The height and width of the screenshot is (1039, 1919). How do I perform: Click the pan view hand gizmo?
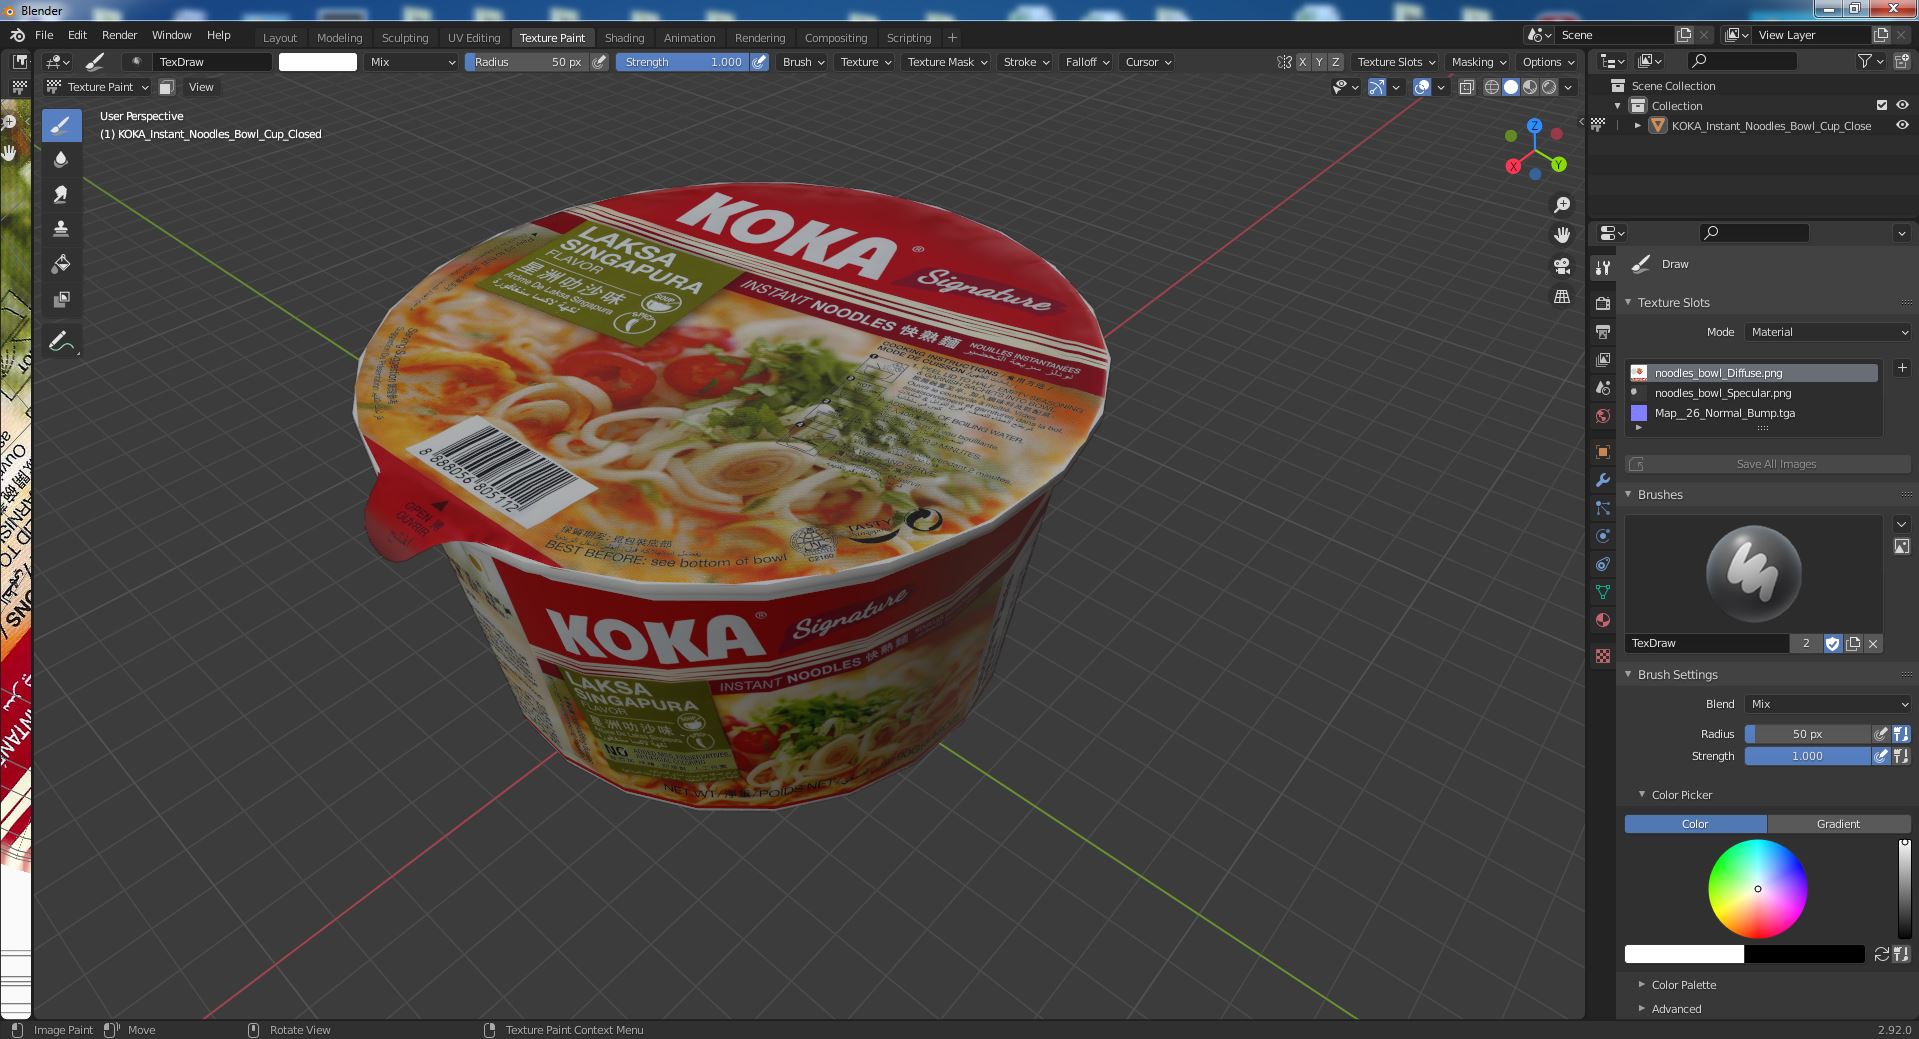(1561, 235)
